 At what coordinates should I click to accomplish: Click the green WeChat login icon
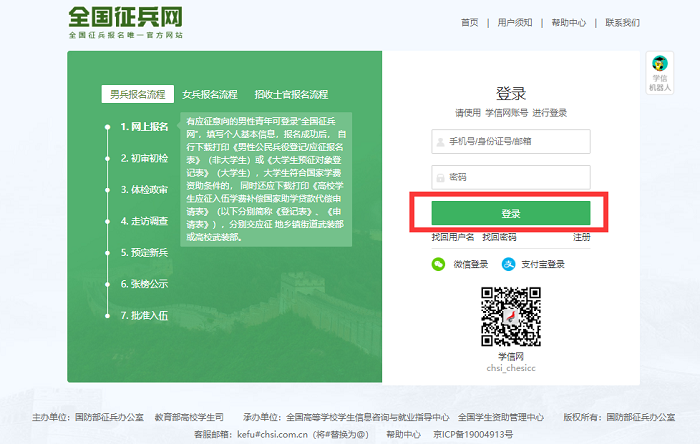pos(438,264)
